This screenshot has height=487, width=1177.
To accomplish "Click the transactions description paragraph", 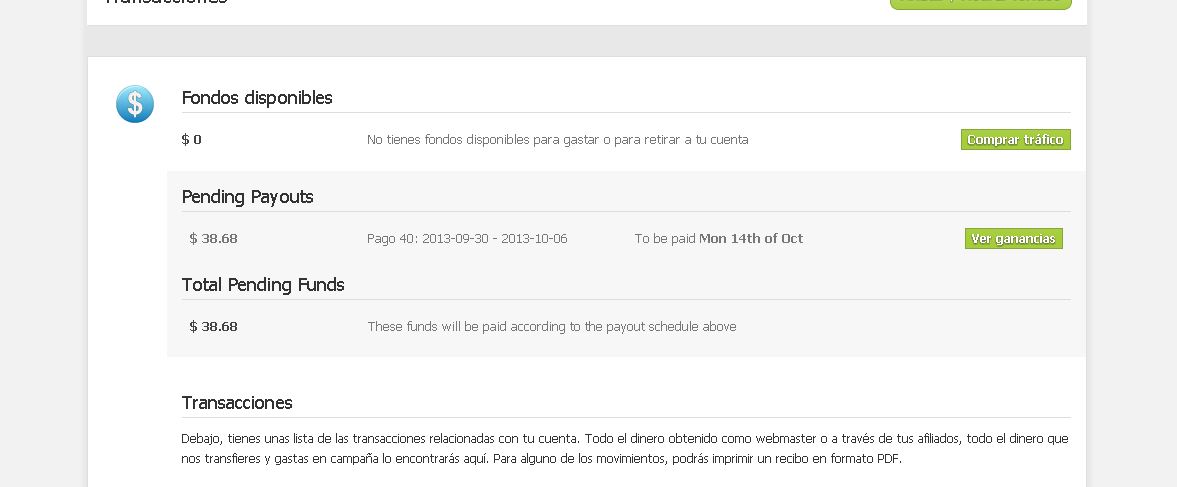I will coord(625,449).
